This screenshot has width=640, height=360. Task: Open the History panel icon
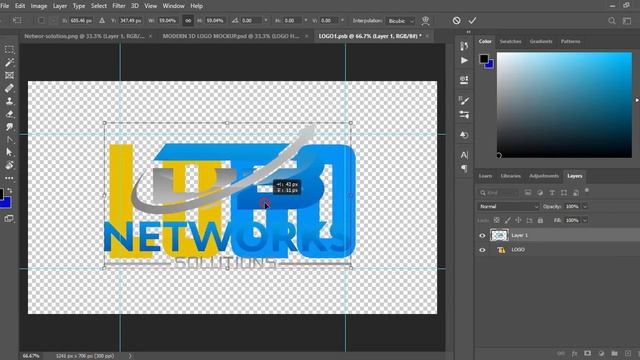point(464,46)
